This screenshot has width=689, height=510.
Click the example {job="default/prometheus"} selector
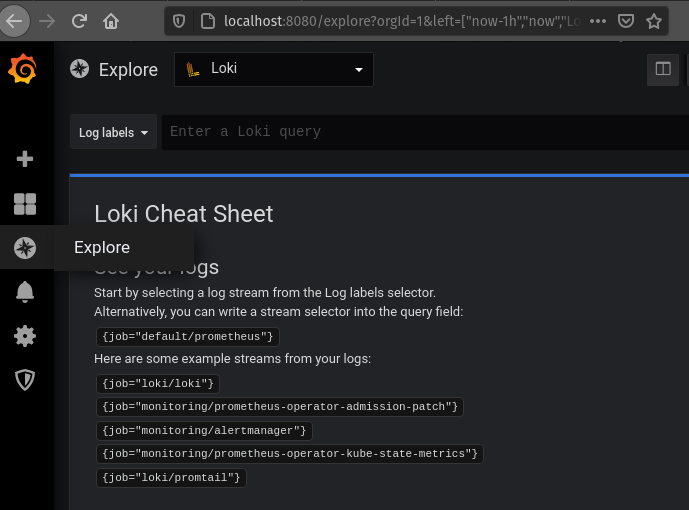pos(188,336)
